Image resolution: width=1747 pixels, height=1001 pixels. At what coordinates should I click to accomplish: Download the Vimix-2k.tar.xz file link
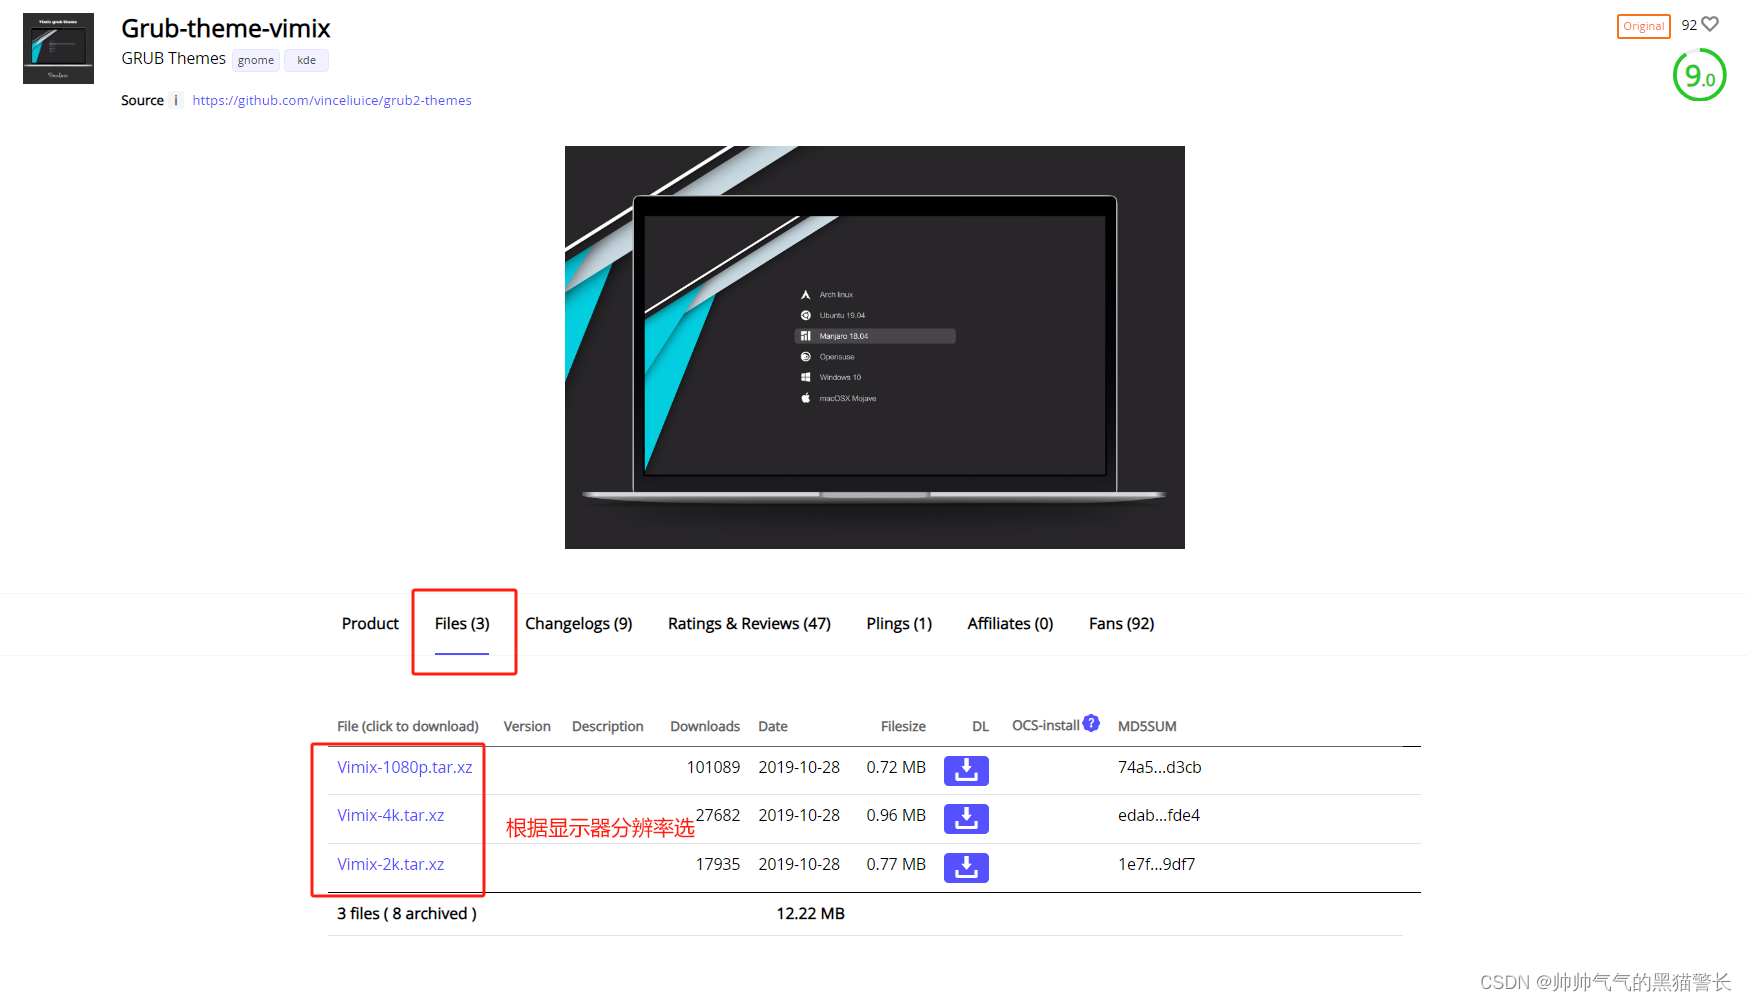pyautogui.click(x=391, y=864)
